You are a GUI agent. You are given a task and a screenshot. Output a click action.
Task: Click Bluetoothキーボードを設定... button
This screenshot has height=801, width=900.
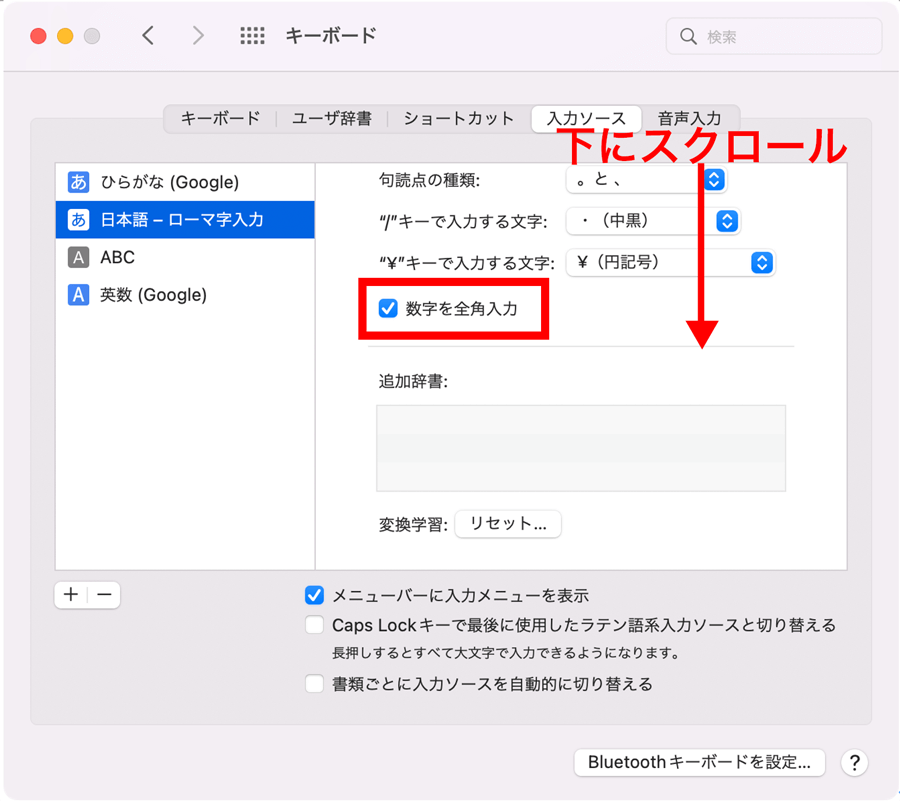[x=700, y=762]
